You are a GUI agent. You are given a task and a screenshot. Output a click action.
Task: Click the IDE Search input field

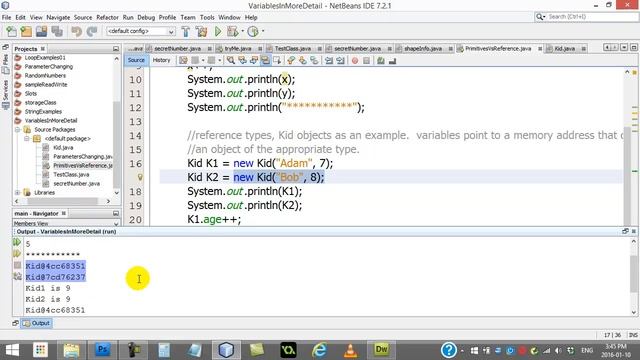click(x=591, y=17)
